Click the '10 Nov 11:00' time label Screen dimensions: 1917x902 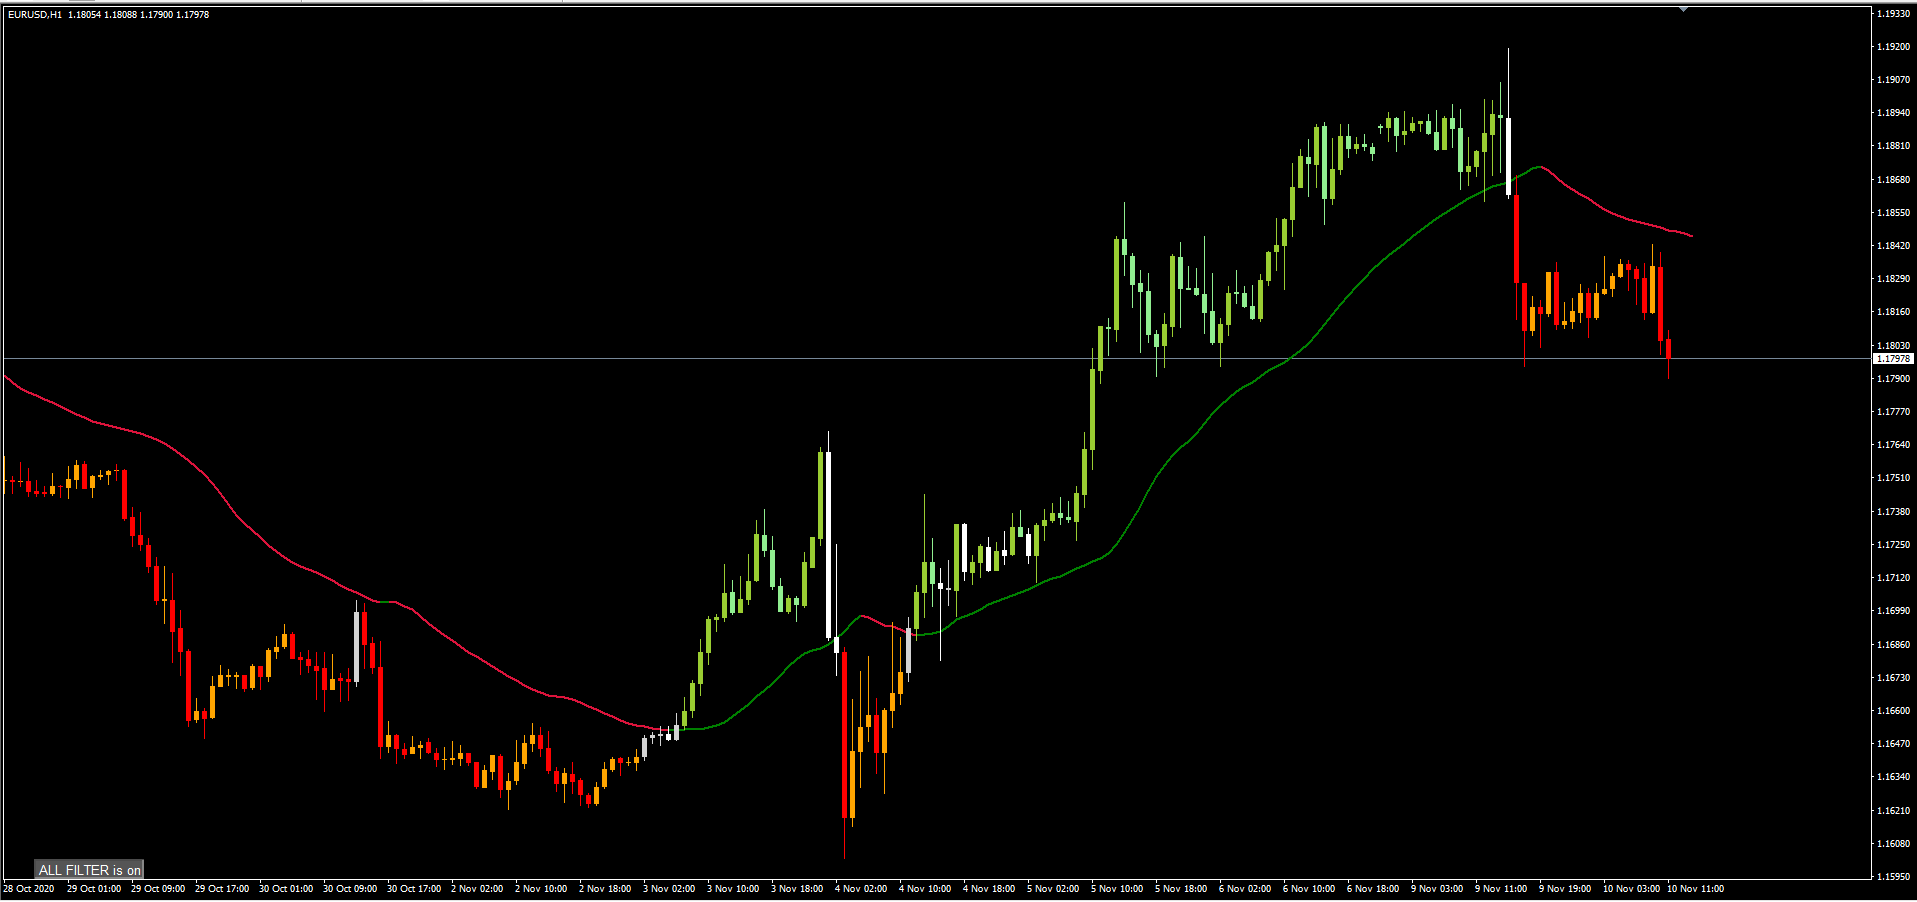point(1695,889)
